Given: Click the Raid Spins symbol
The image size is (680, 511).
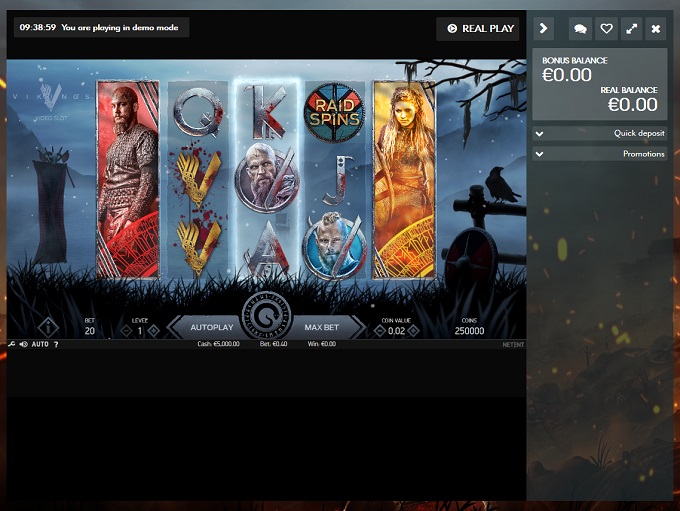Looking at the screenshot, I should coord(334,112).
